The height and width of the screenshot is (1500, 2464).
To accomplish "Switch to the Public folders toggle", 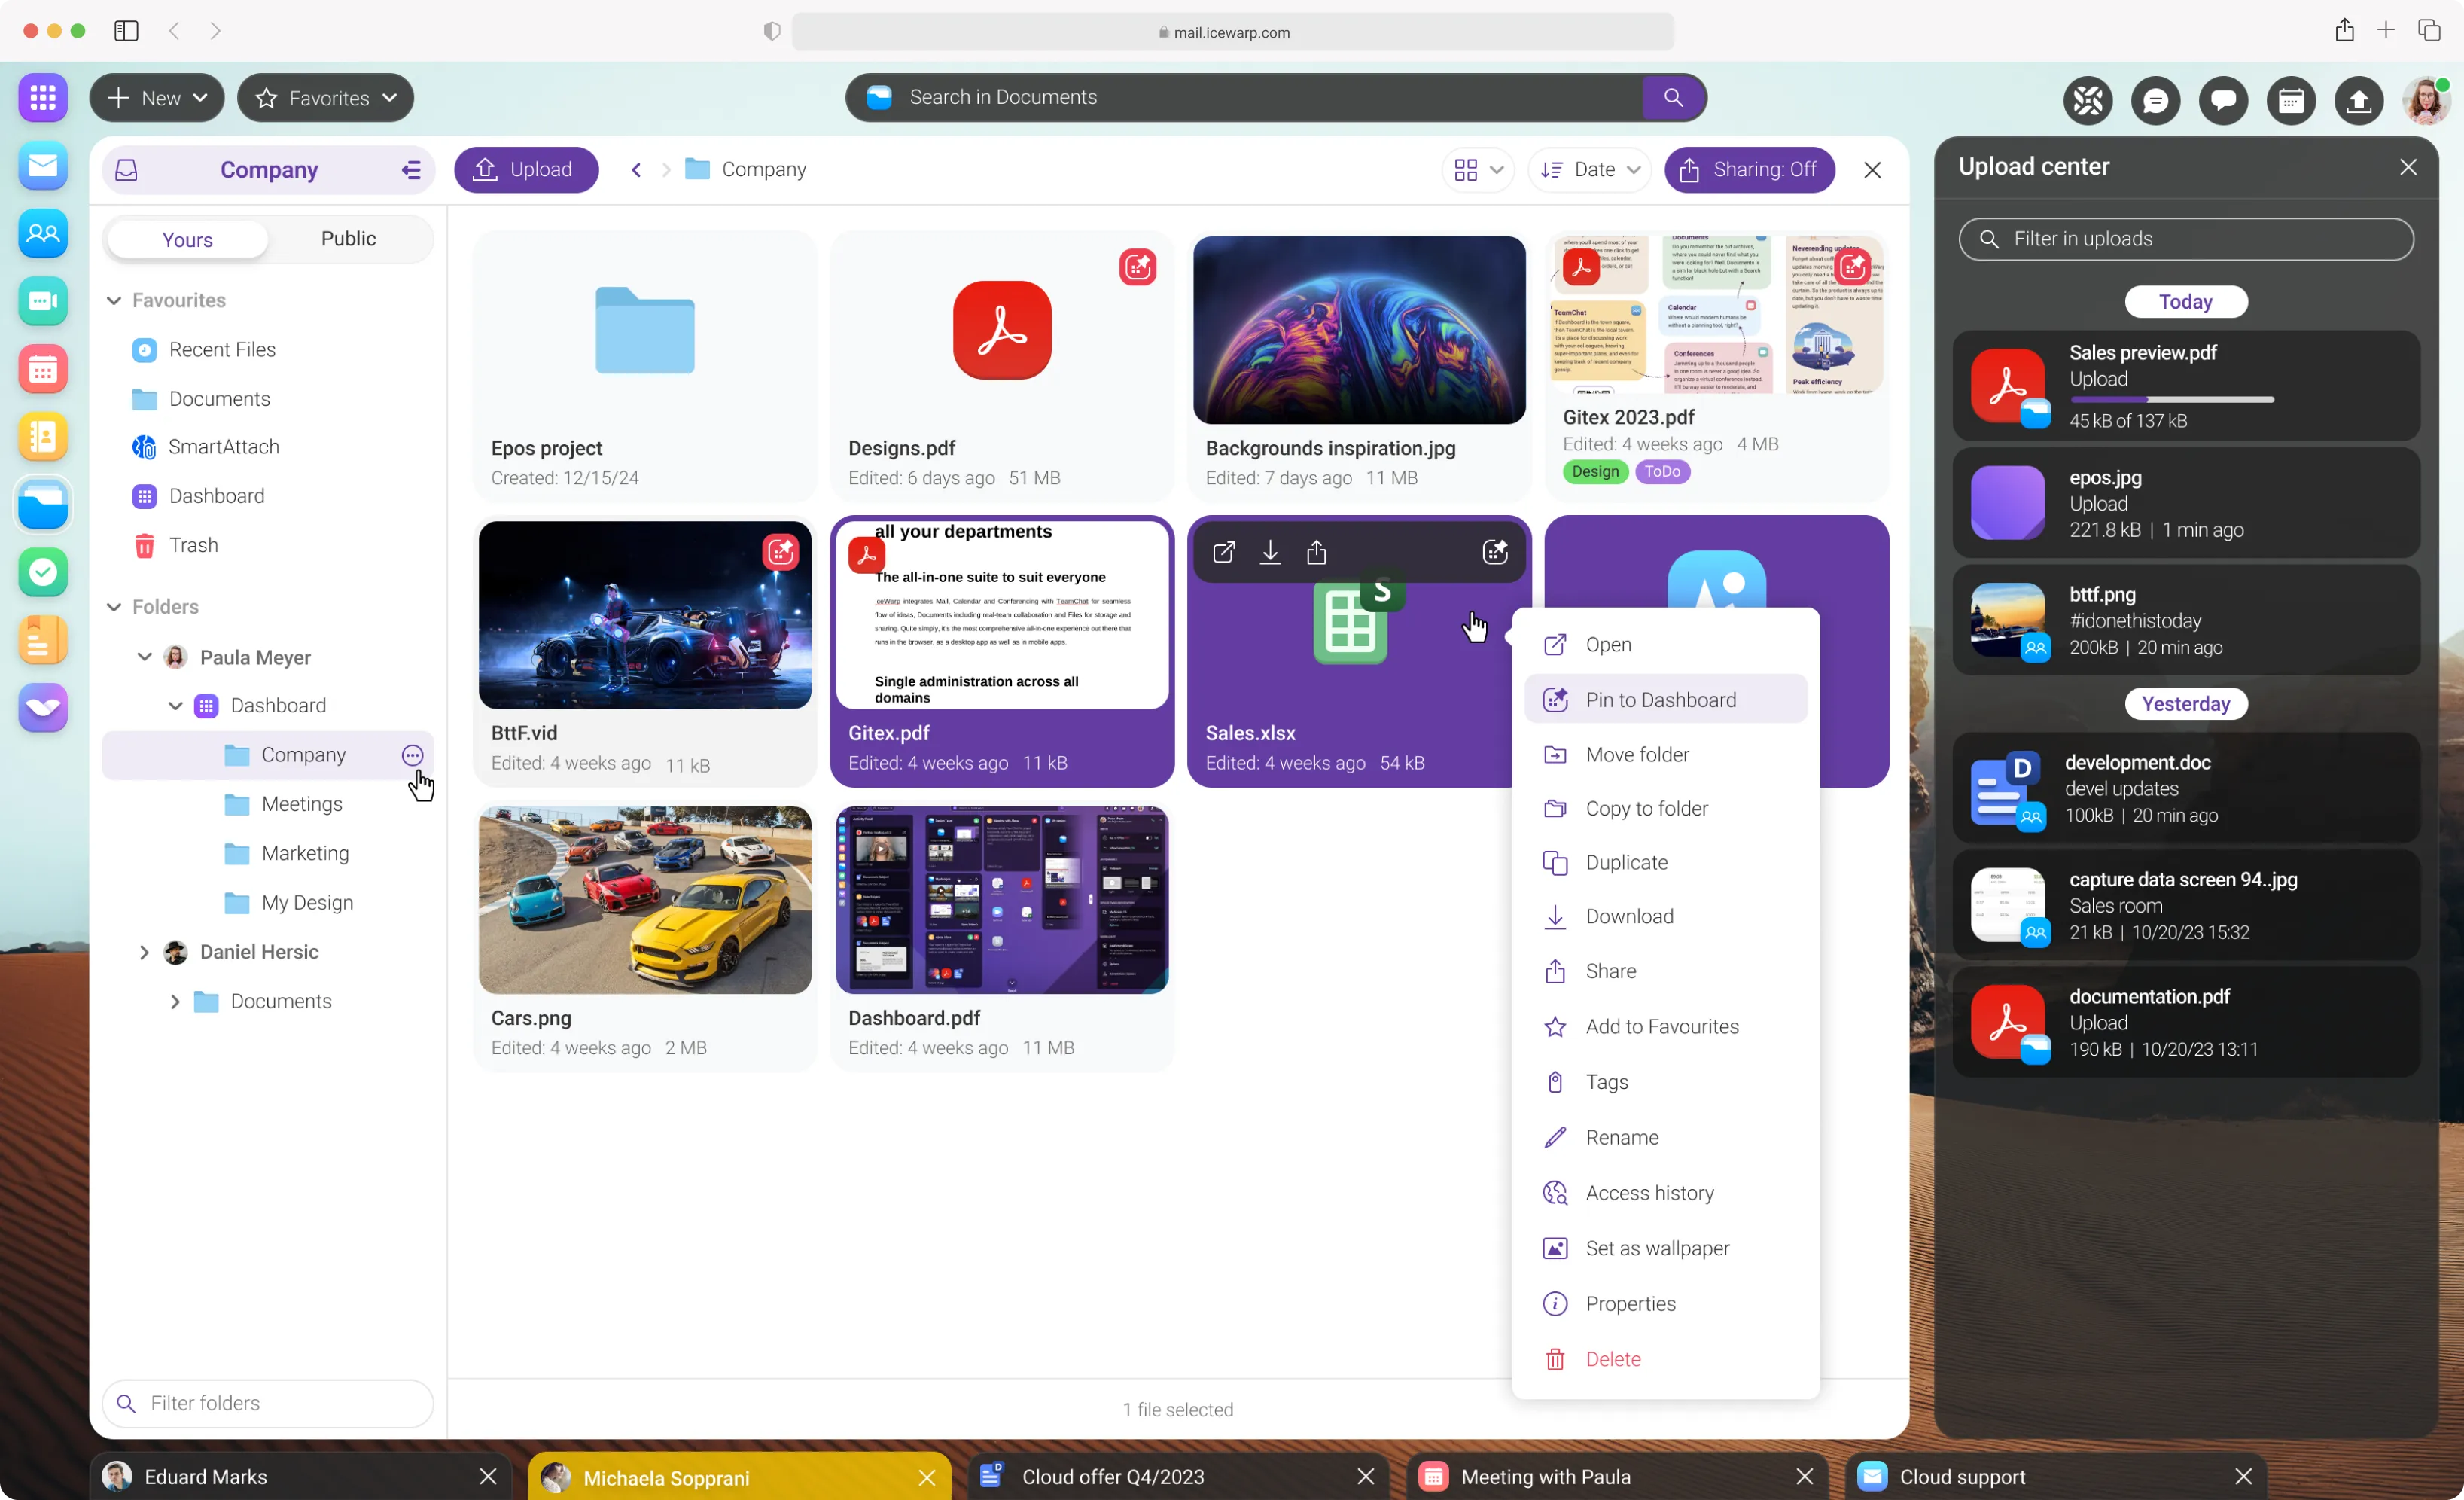I will 348,239.
